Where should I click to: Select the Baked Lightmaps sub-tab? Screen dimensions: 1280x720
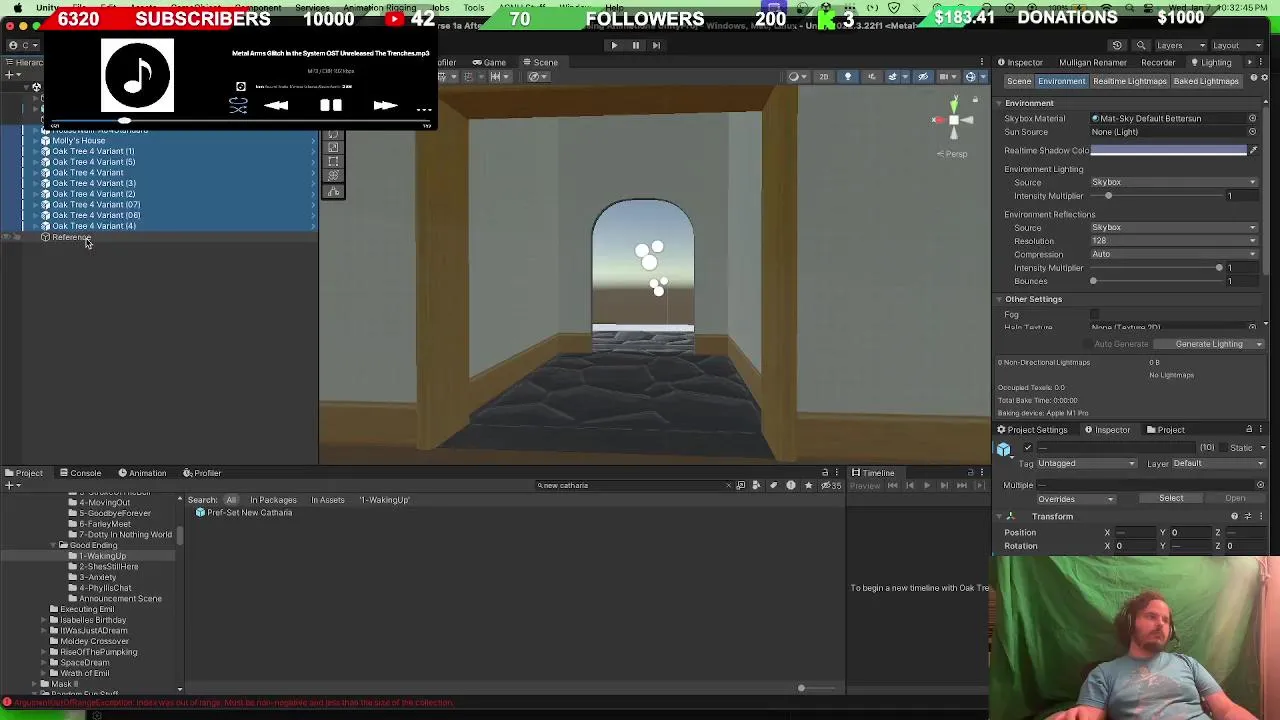coord(1206,81)
